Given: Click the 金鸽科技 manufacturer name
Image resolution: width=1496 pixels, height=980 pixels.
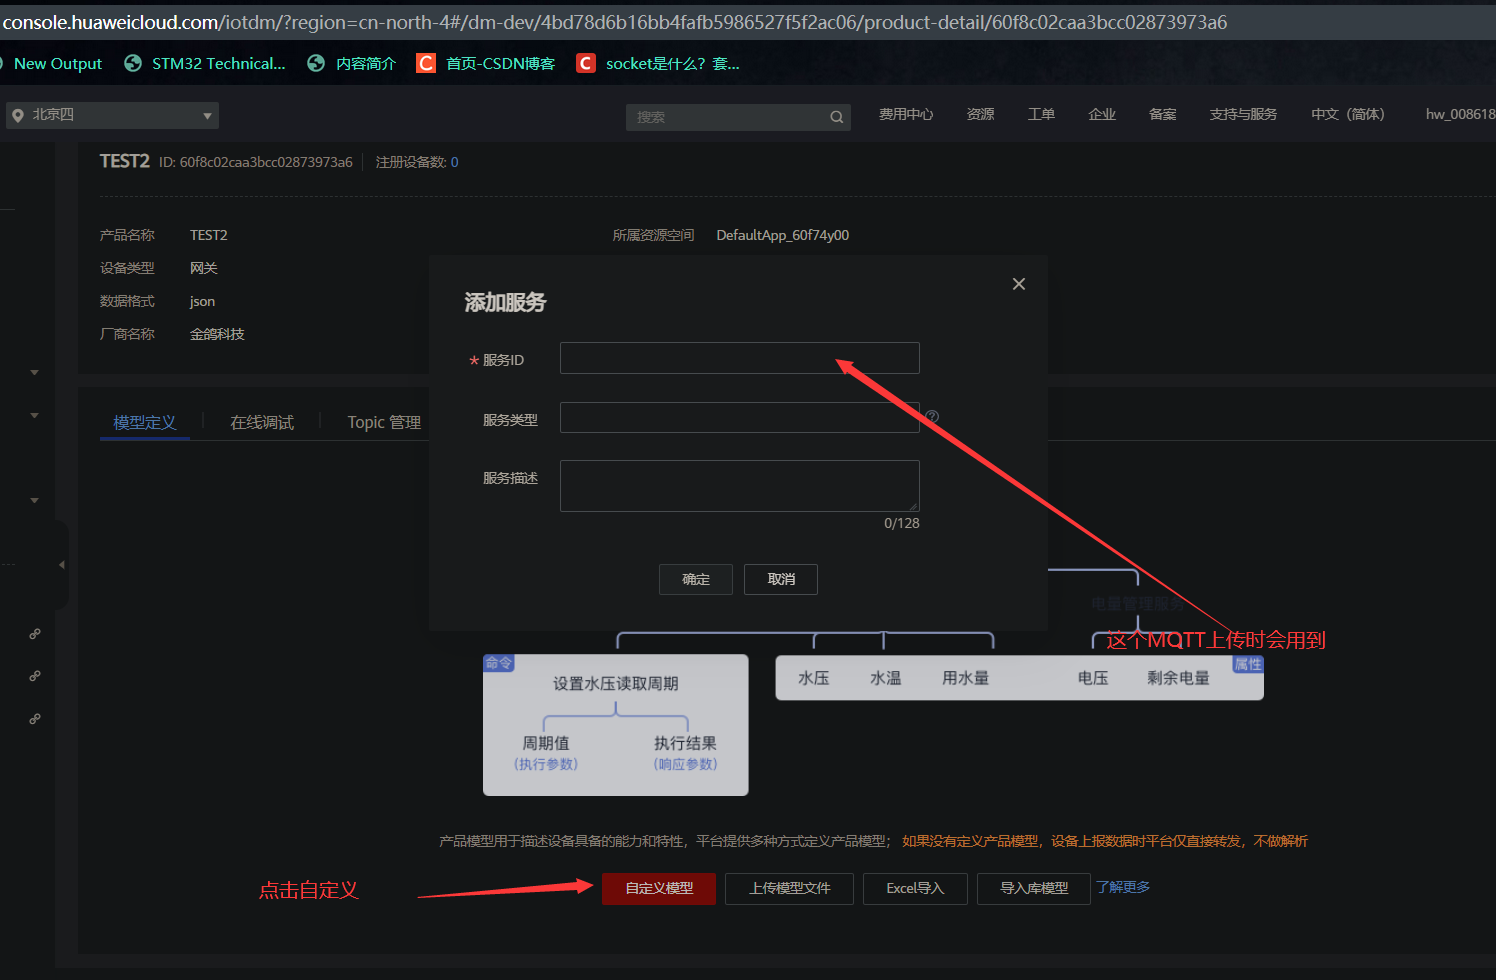Looking at the screenshot, I should (217, 334).
